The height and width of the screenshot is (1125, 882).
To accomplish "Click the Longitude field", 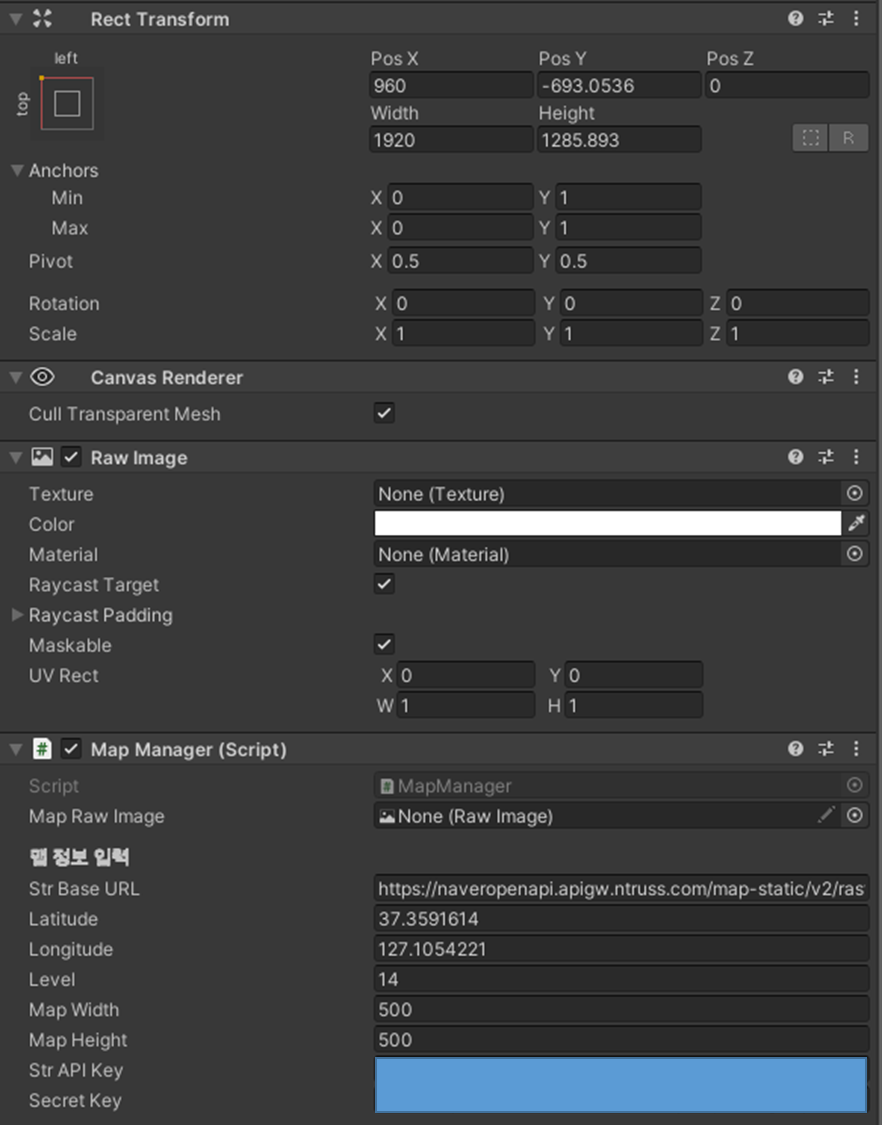I will (621, 949).
